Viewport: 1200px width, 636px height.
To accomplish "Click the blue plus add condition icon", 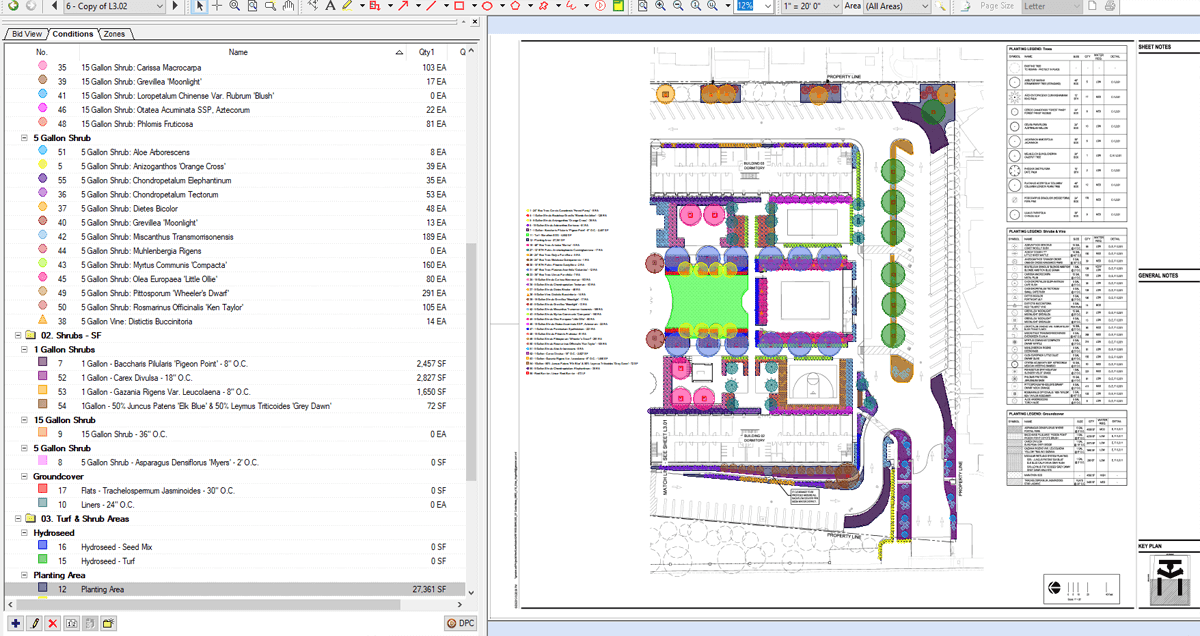I will [x=15, y=623].
